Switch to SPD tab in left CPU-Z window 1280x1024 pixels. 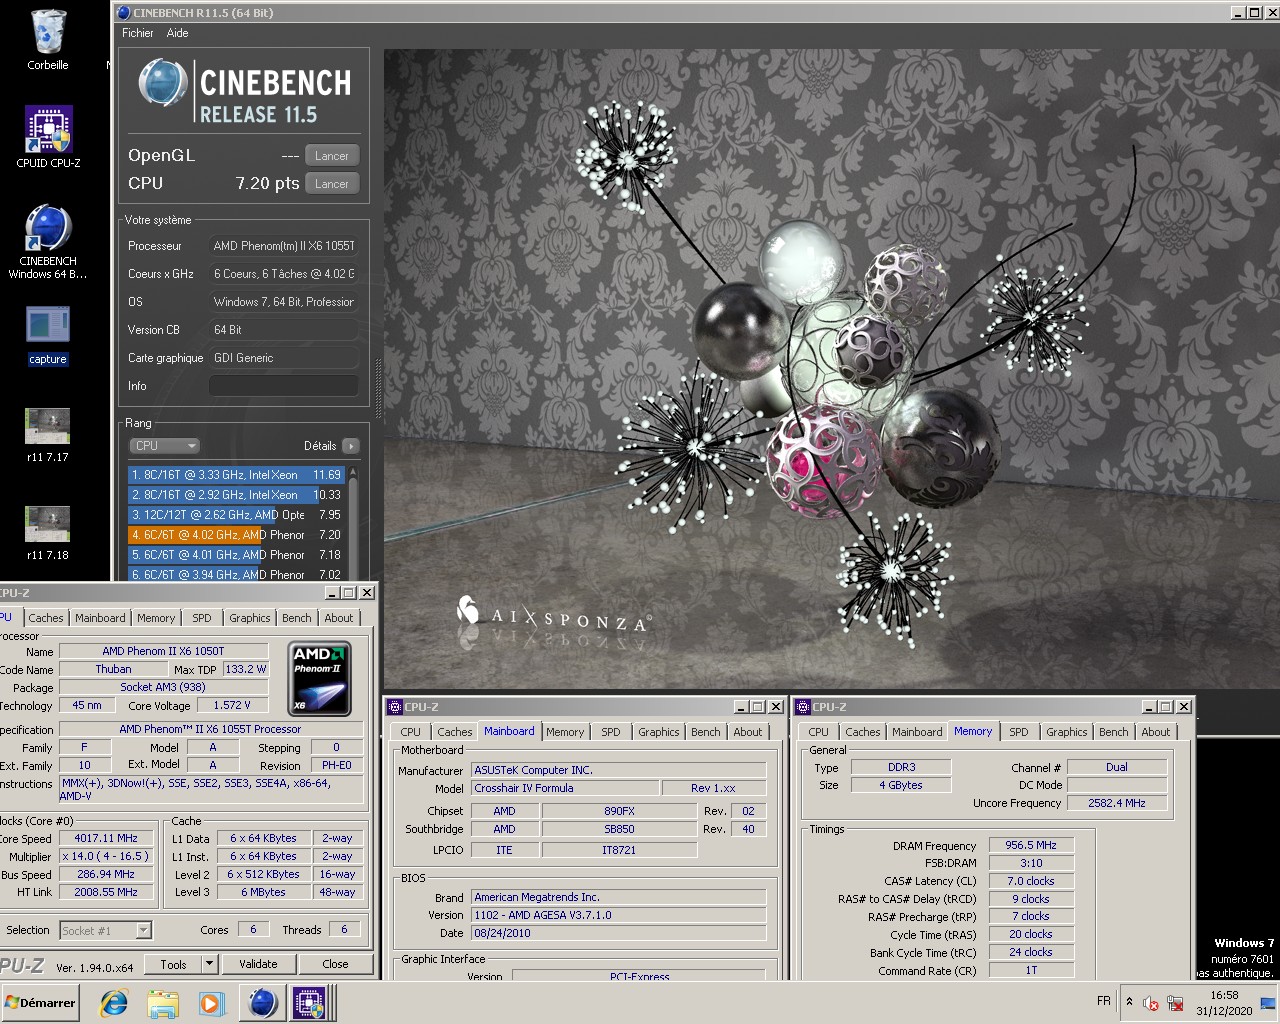point(202,618)
